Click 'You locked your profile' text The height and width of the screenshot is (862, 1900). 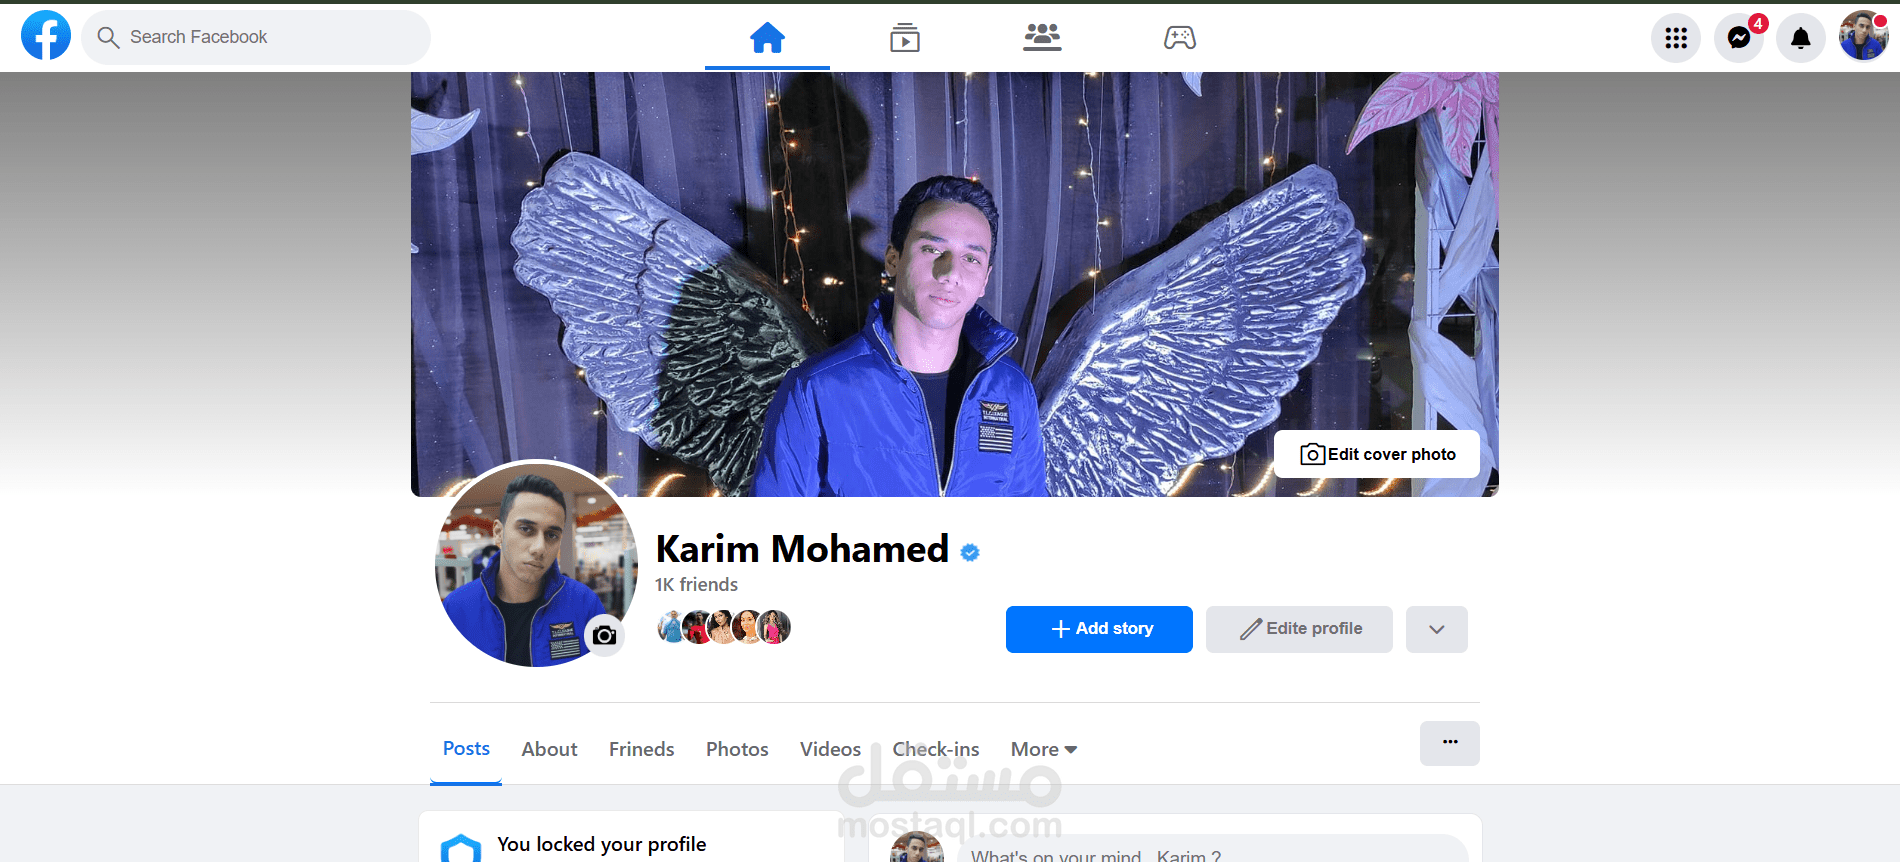pos(602,844)
